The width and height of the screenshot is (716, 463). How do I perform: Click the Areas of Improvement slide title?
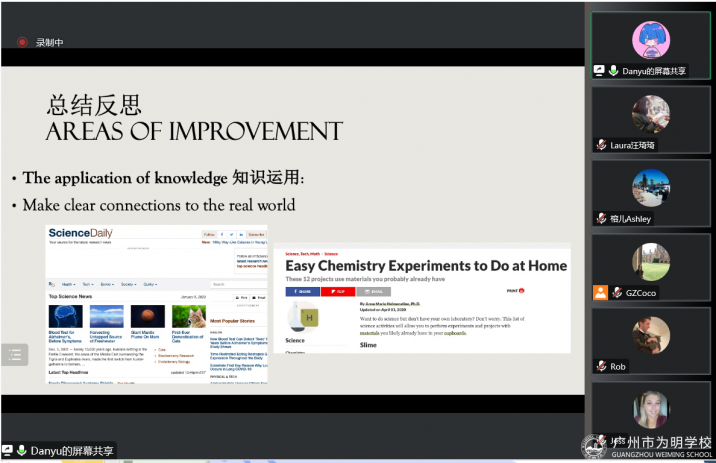click(x=194, y=131)
